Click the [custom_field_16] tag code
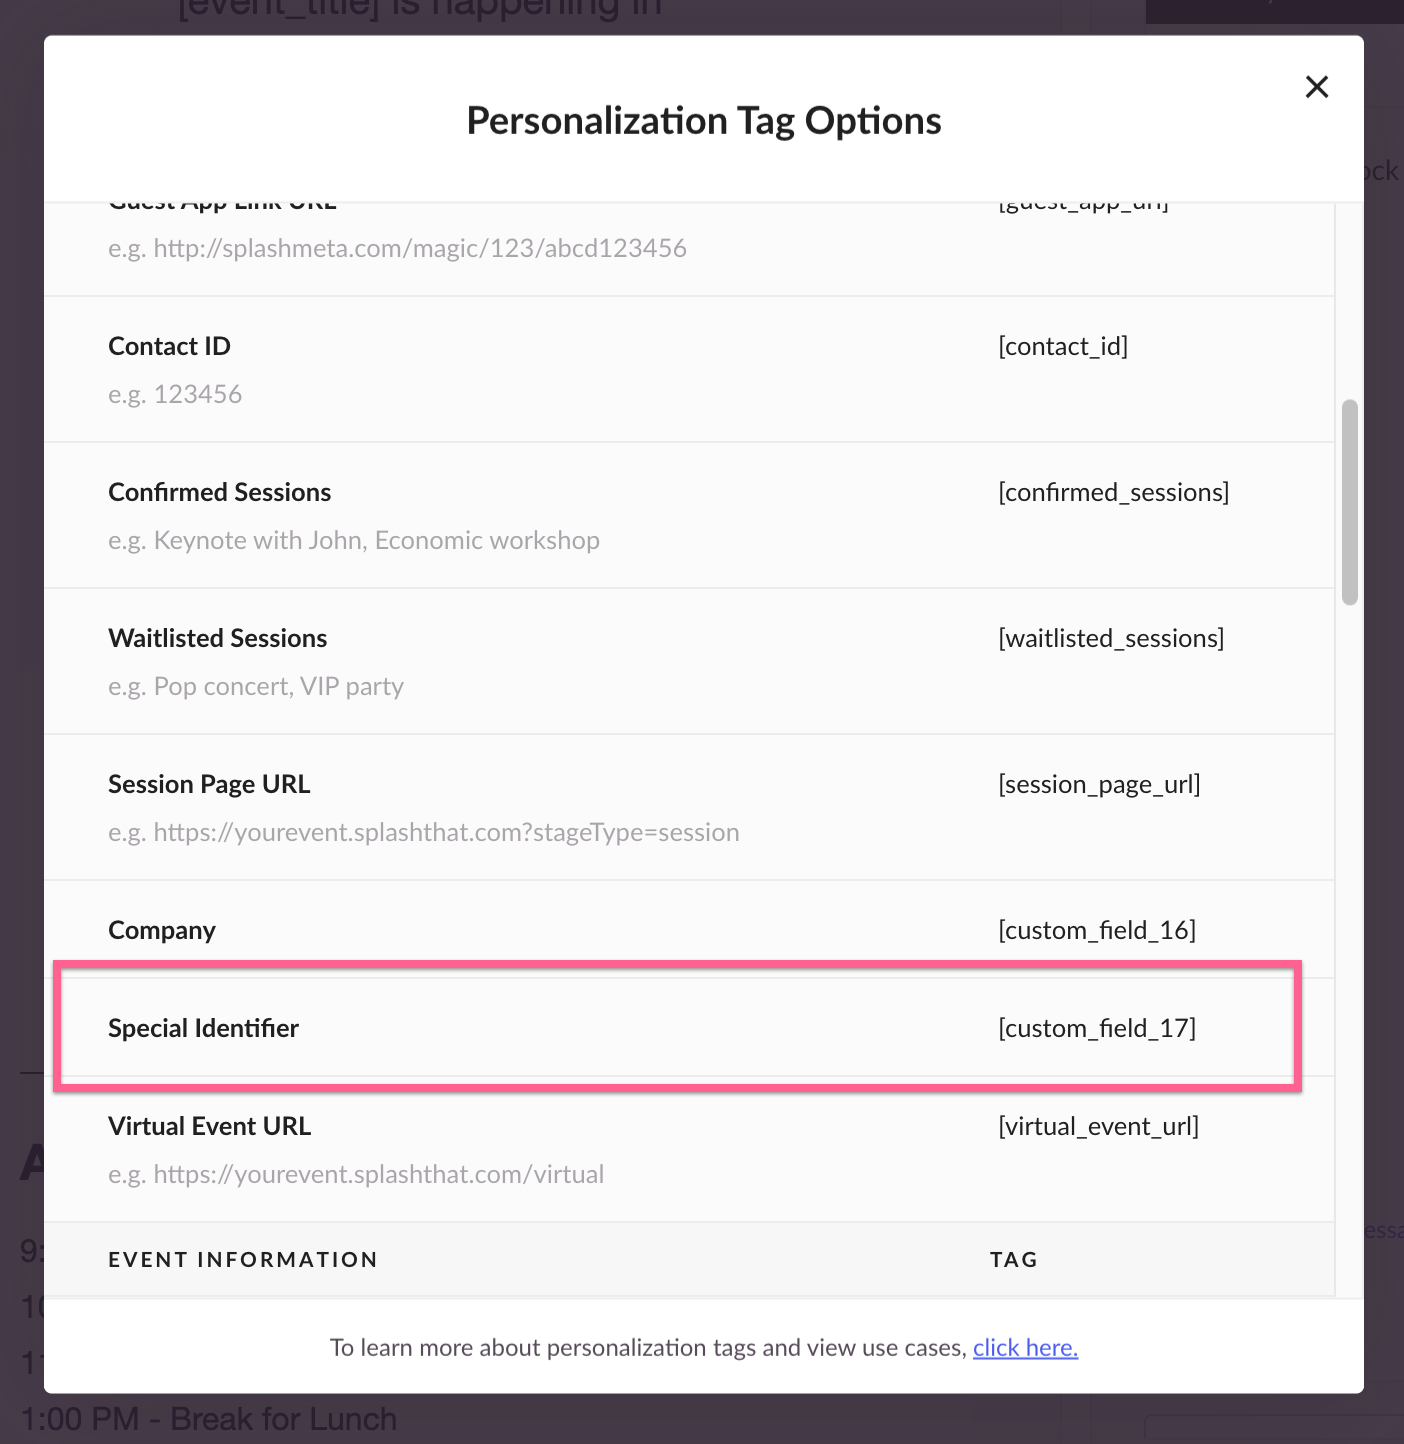This screenshot has width=1404, height=1444. tap(1097, 930)
